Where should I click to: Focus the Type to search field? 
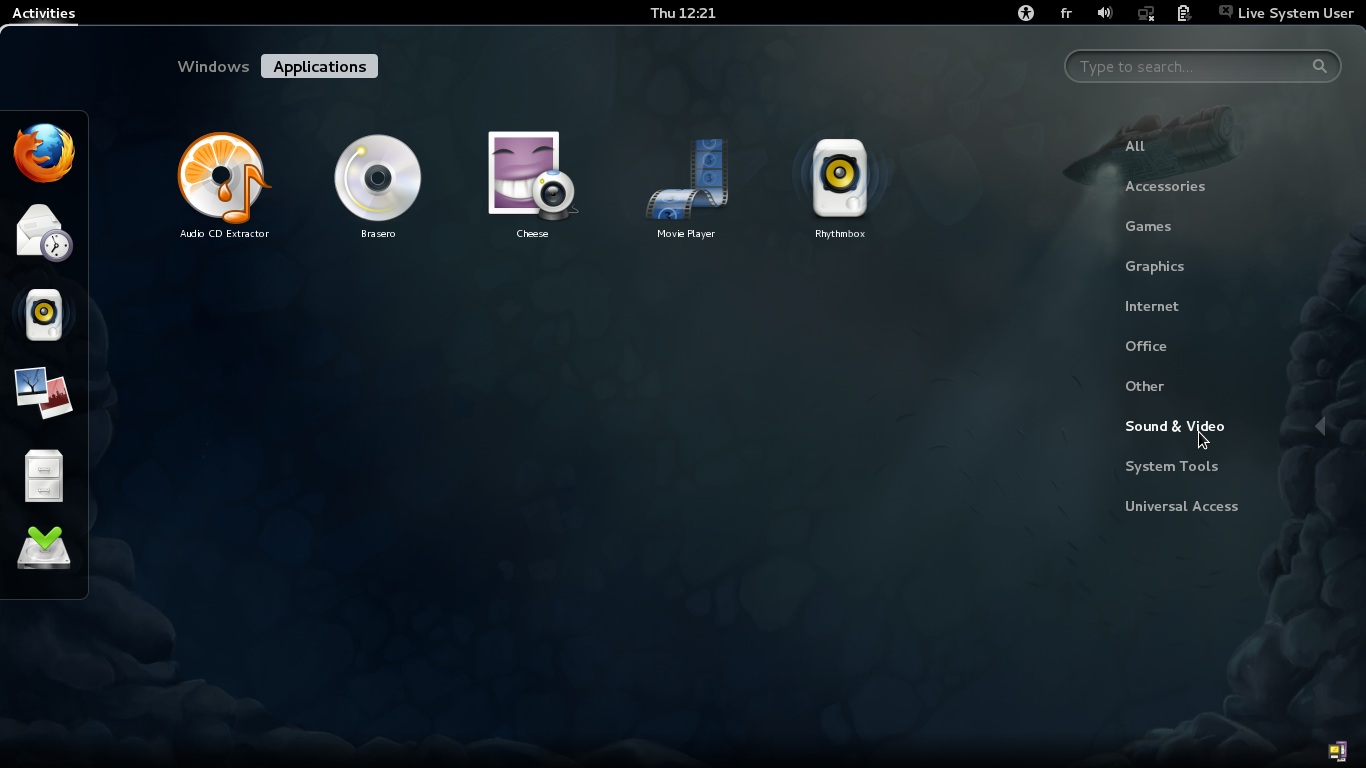1202,67
